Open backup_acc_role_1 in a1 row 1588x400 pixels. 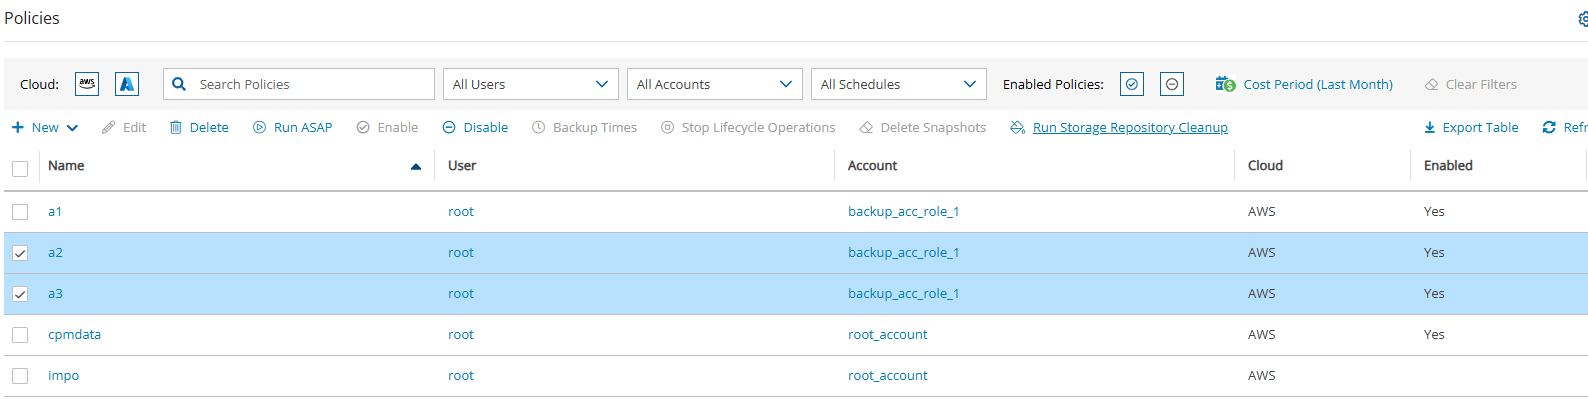point(904,212)
